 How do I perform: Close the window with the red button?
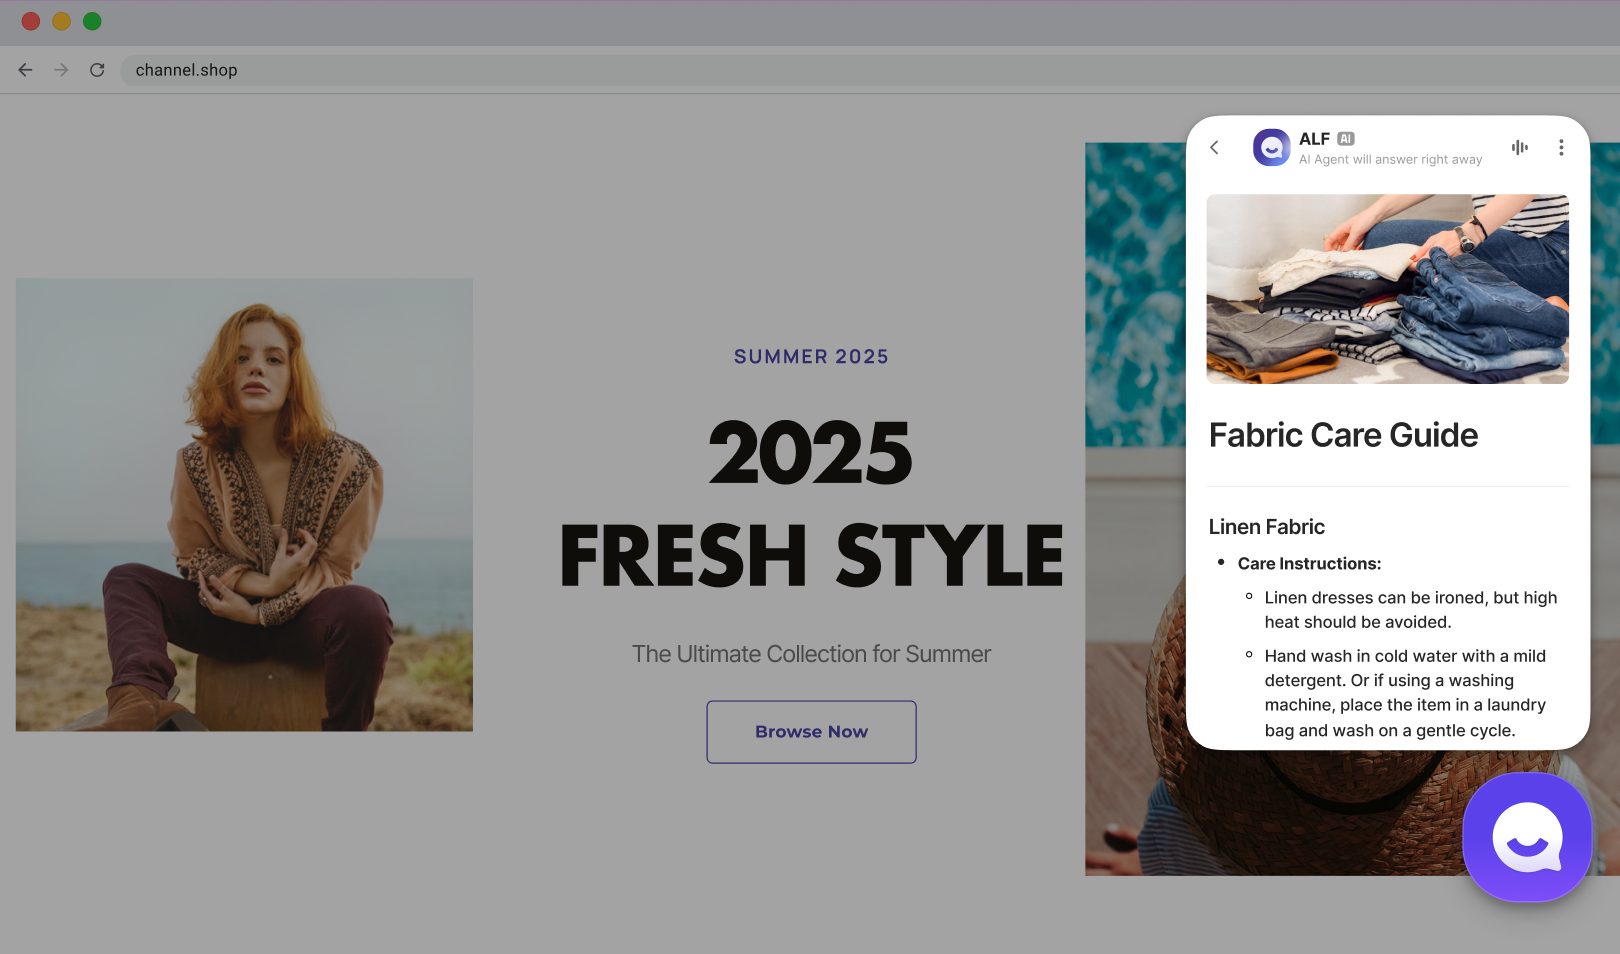point(31,22)
